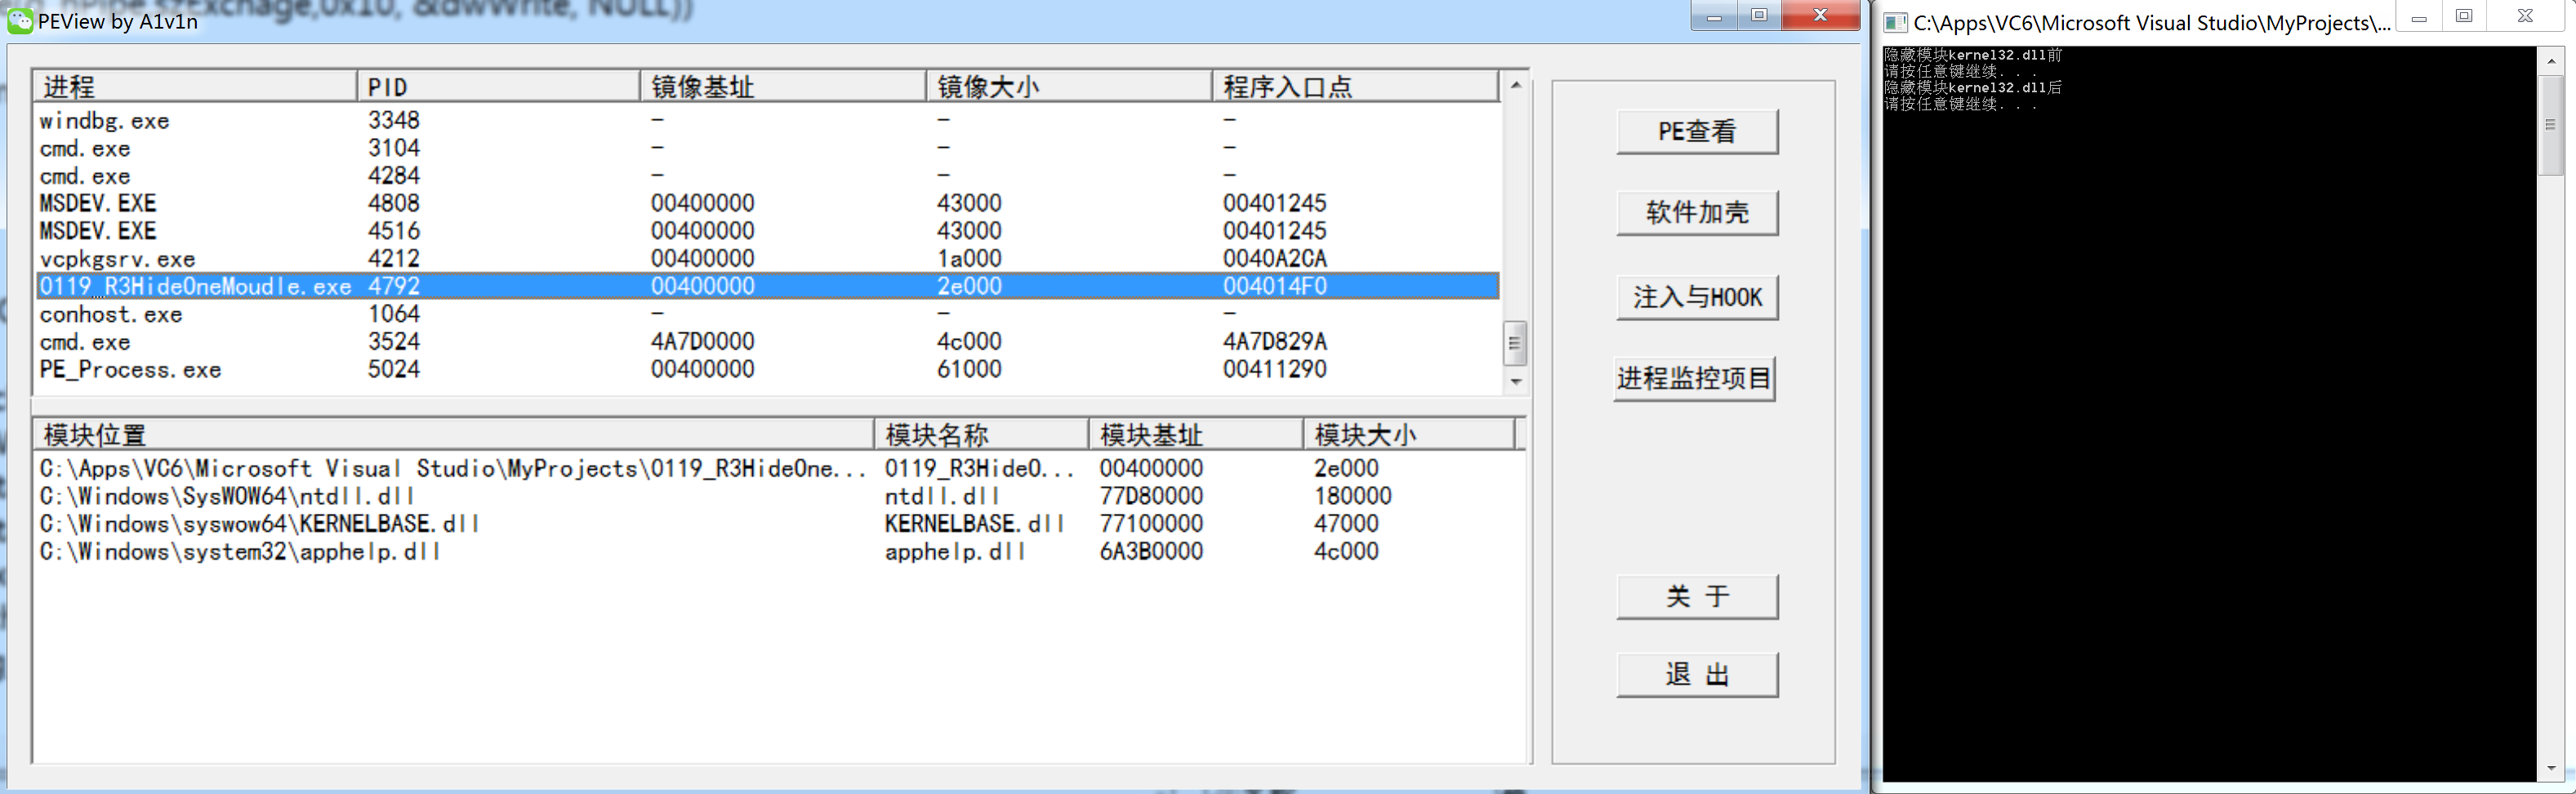The height and width of the screenshot is (794, 2576).
Task: Select the C:\Windows\syswow64\KERNELBASE.dll module path
Action: coord(259,525)
